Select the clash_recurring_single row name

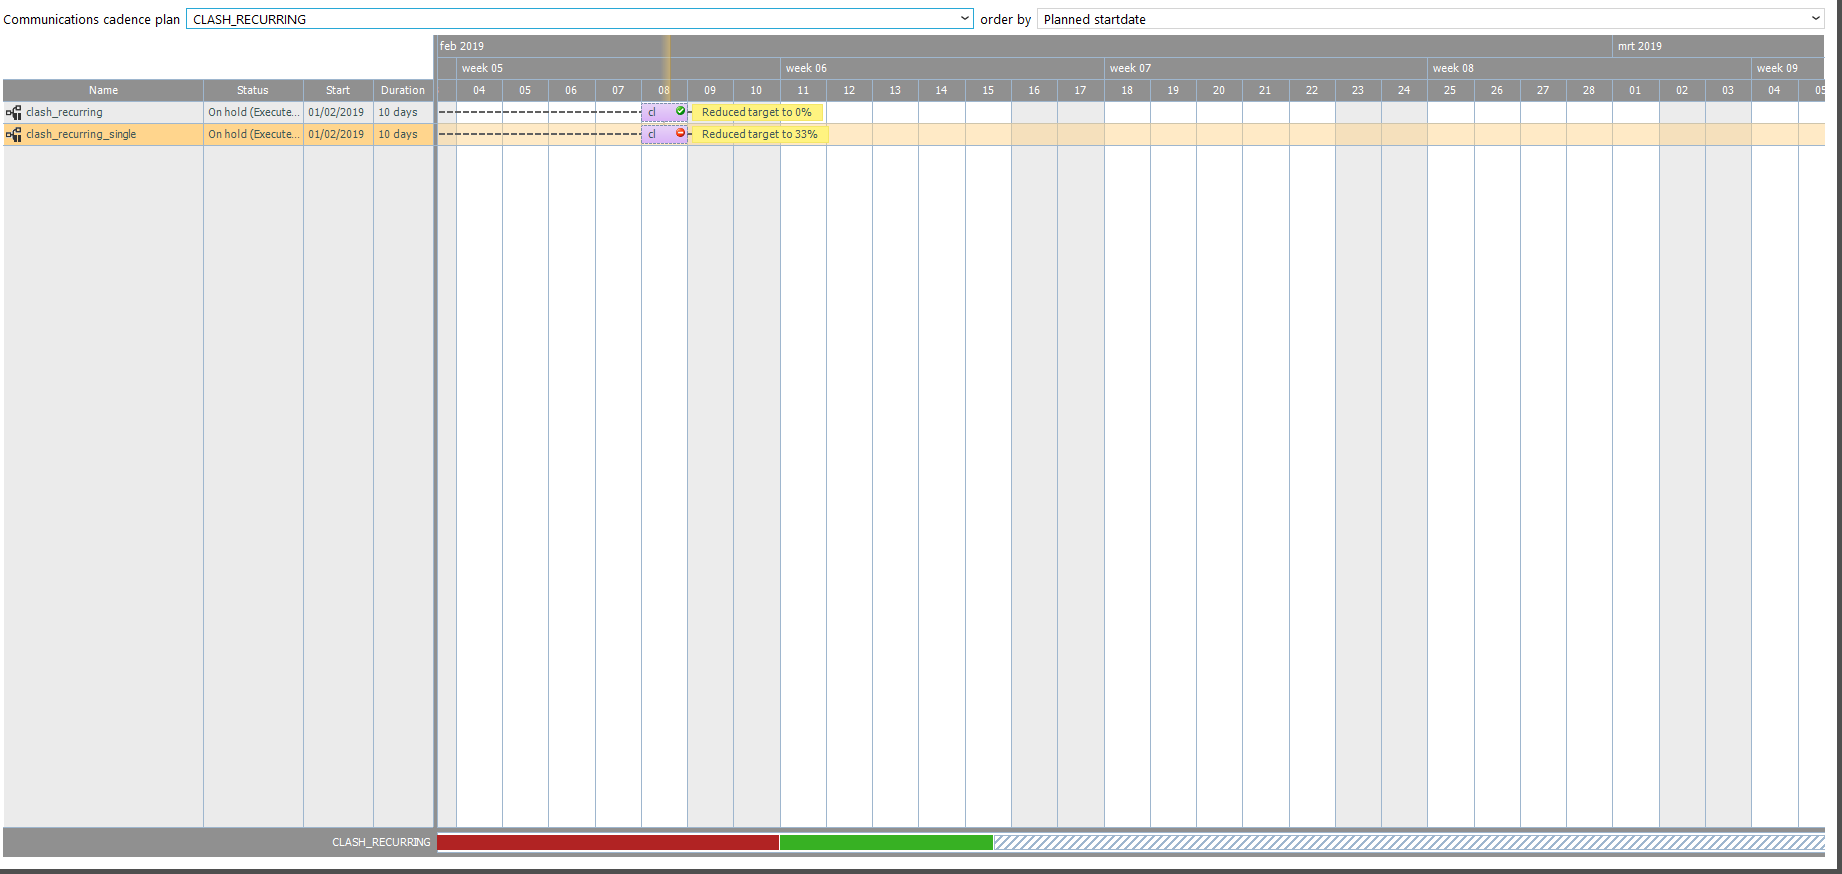pyautogui.click(x=81, y=134)
